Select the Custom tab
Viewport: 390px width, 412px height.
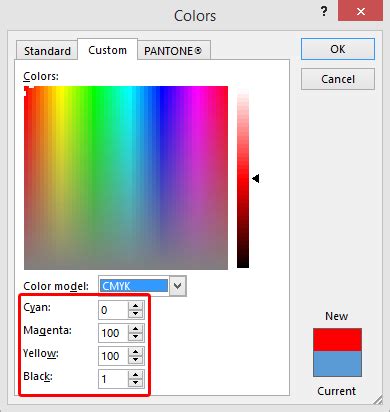pos(107,50)
